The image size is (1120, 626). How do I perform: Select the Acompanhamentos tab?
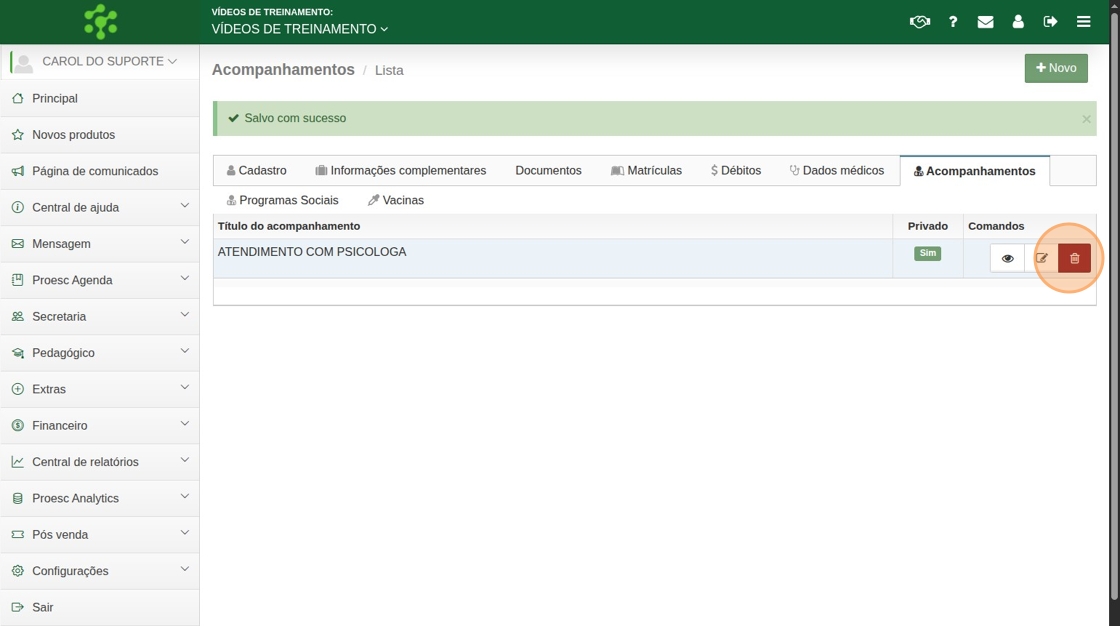974,171
